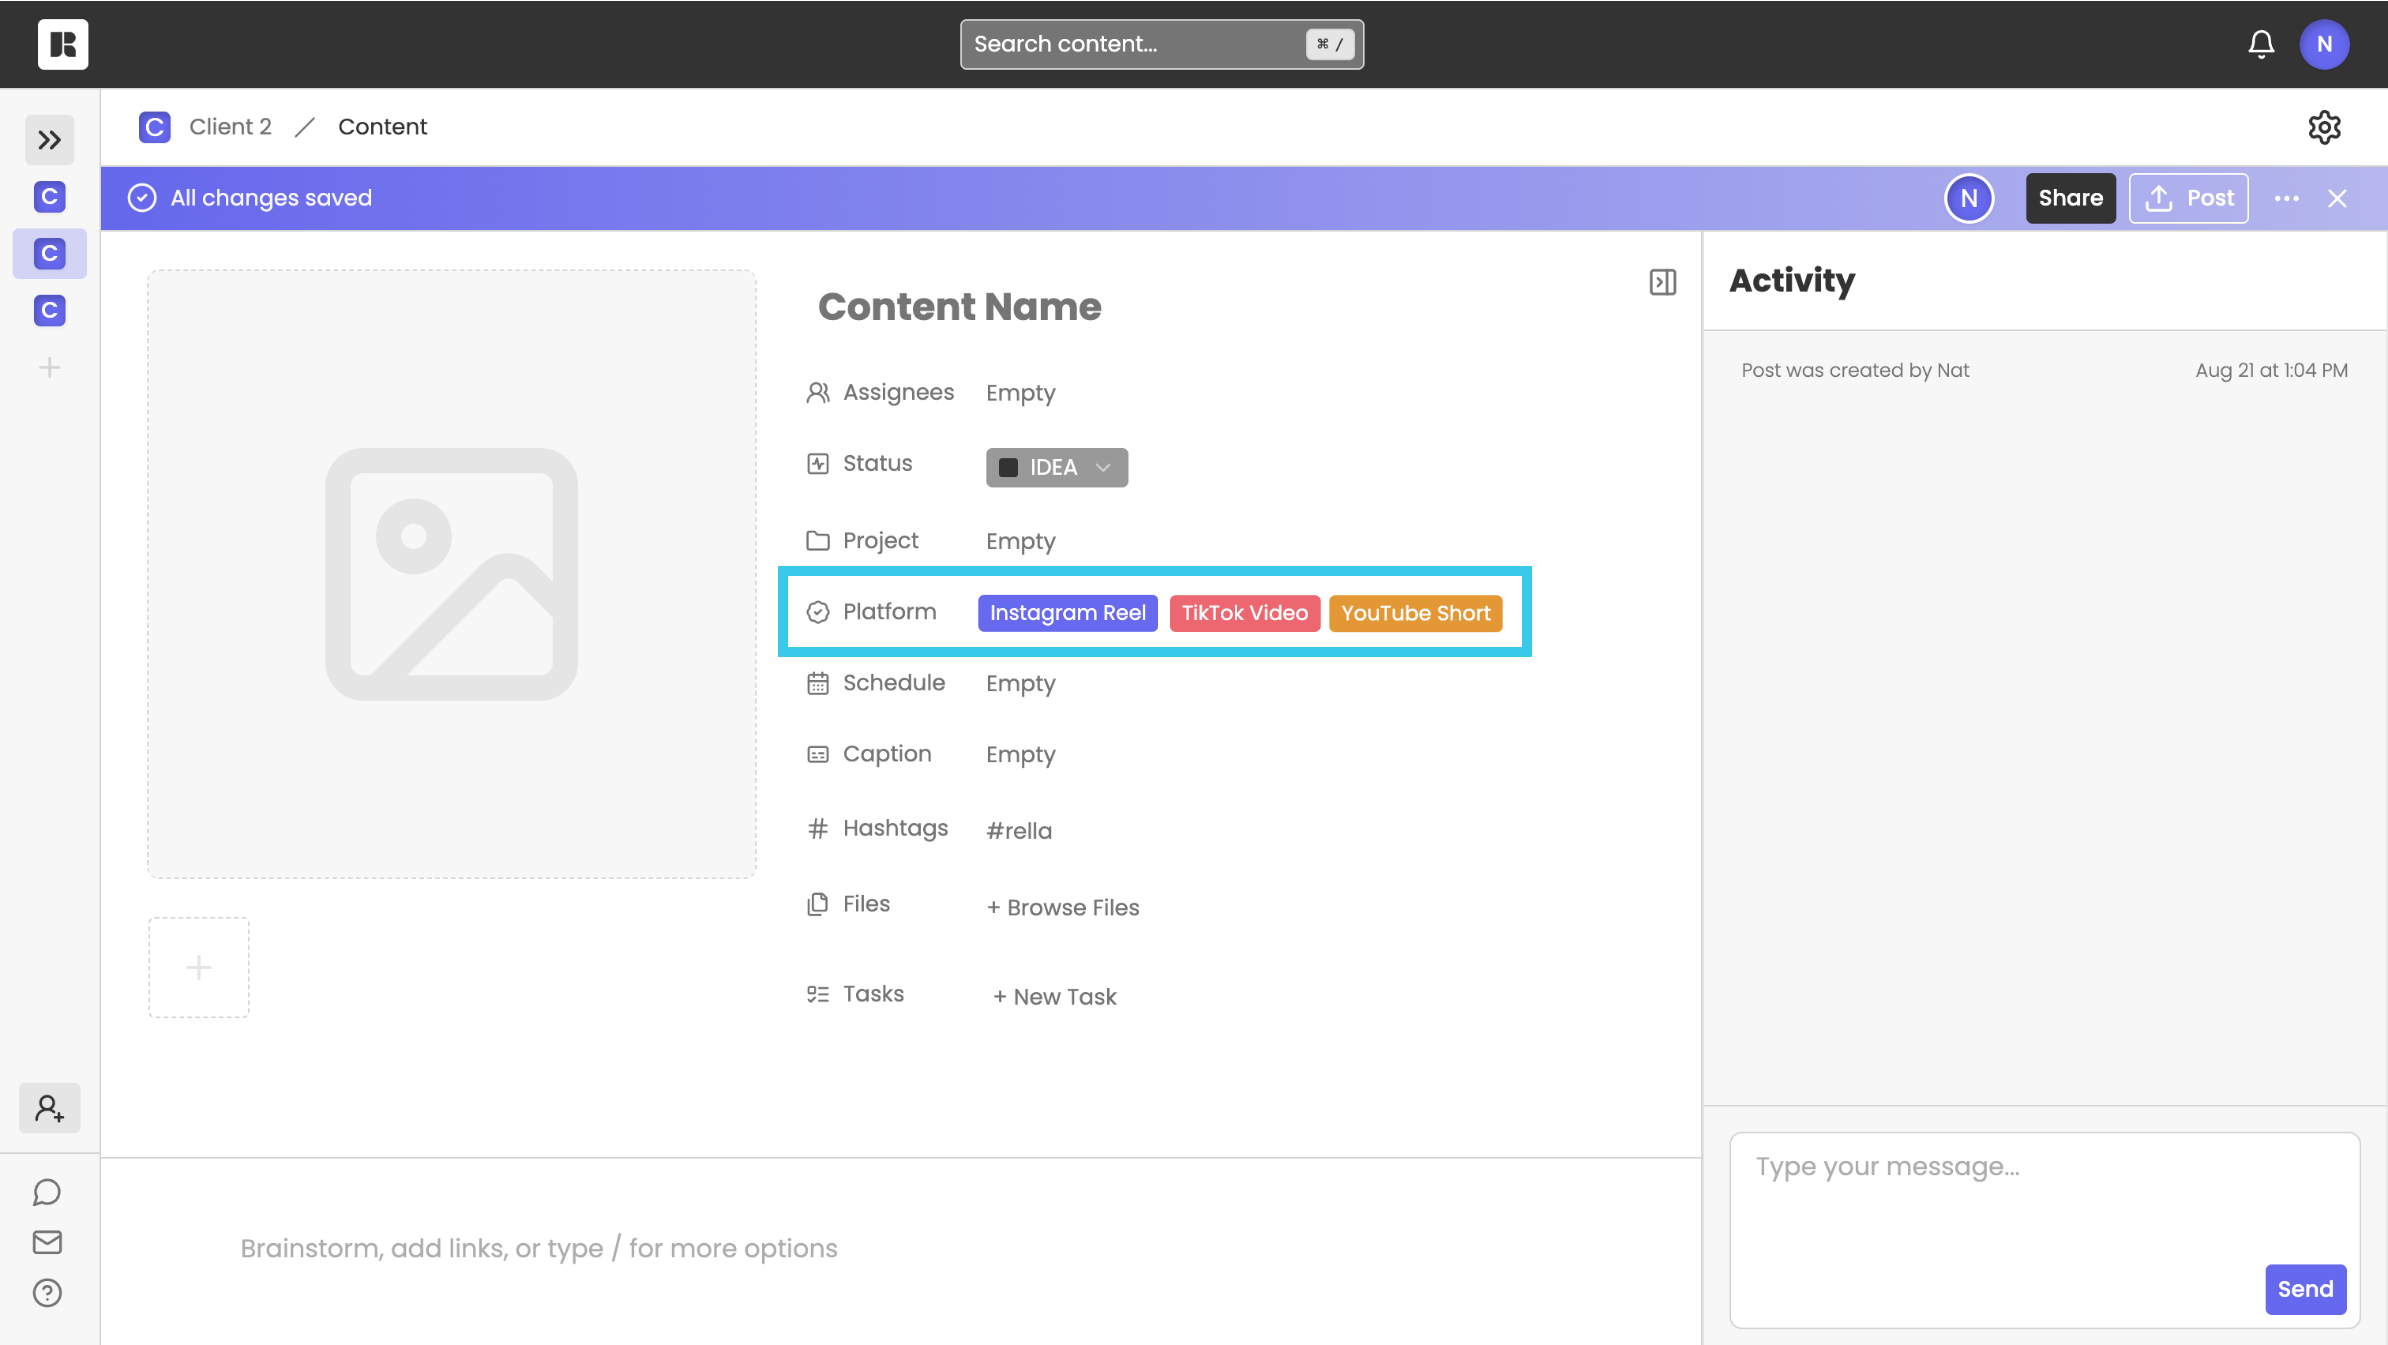The width and height of the screenshot is (2388, 1345).
Task: Click the Activity heading
Action: (1792, 280)
